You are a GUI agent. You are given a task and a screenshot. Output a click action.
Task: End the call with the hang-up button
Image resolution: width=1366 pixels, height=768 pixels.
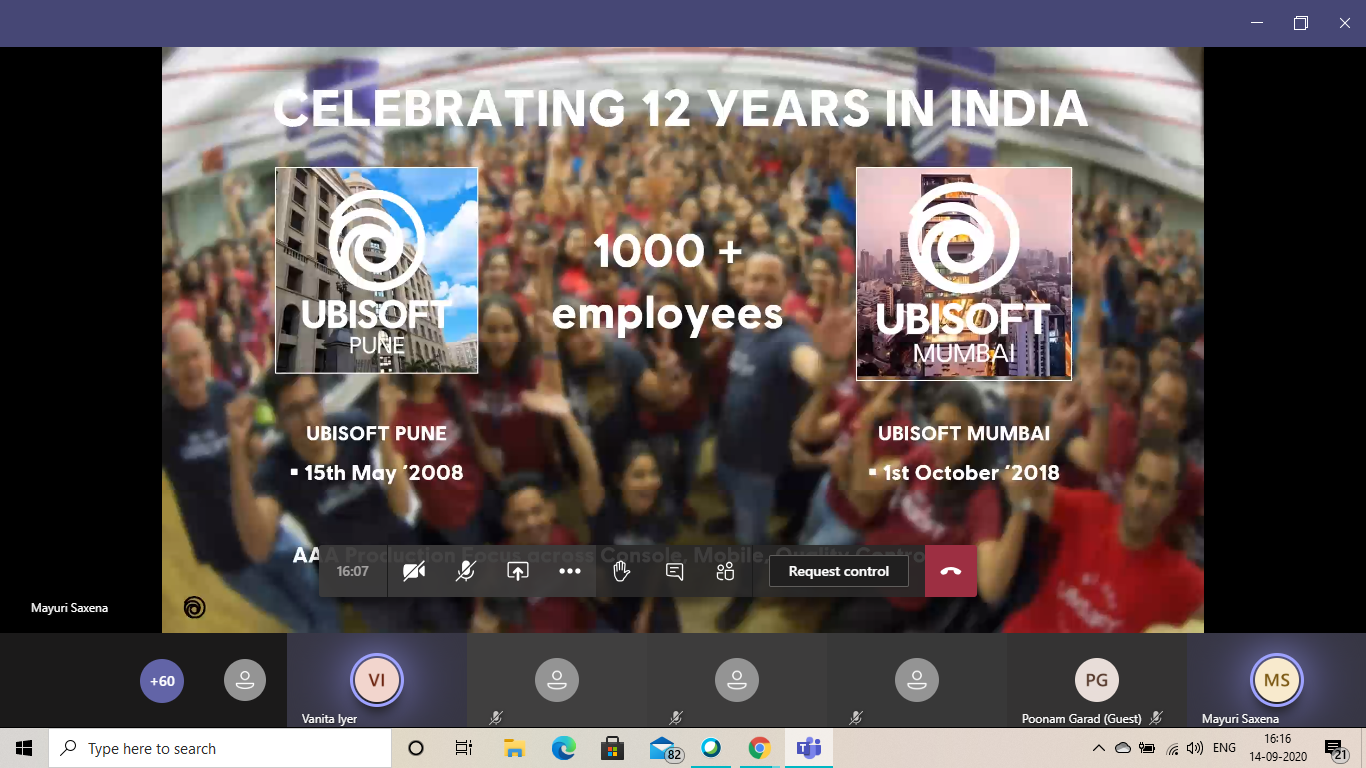click(950, 570)
